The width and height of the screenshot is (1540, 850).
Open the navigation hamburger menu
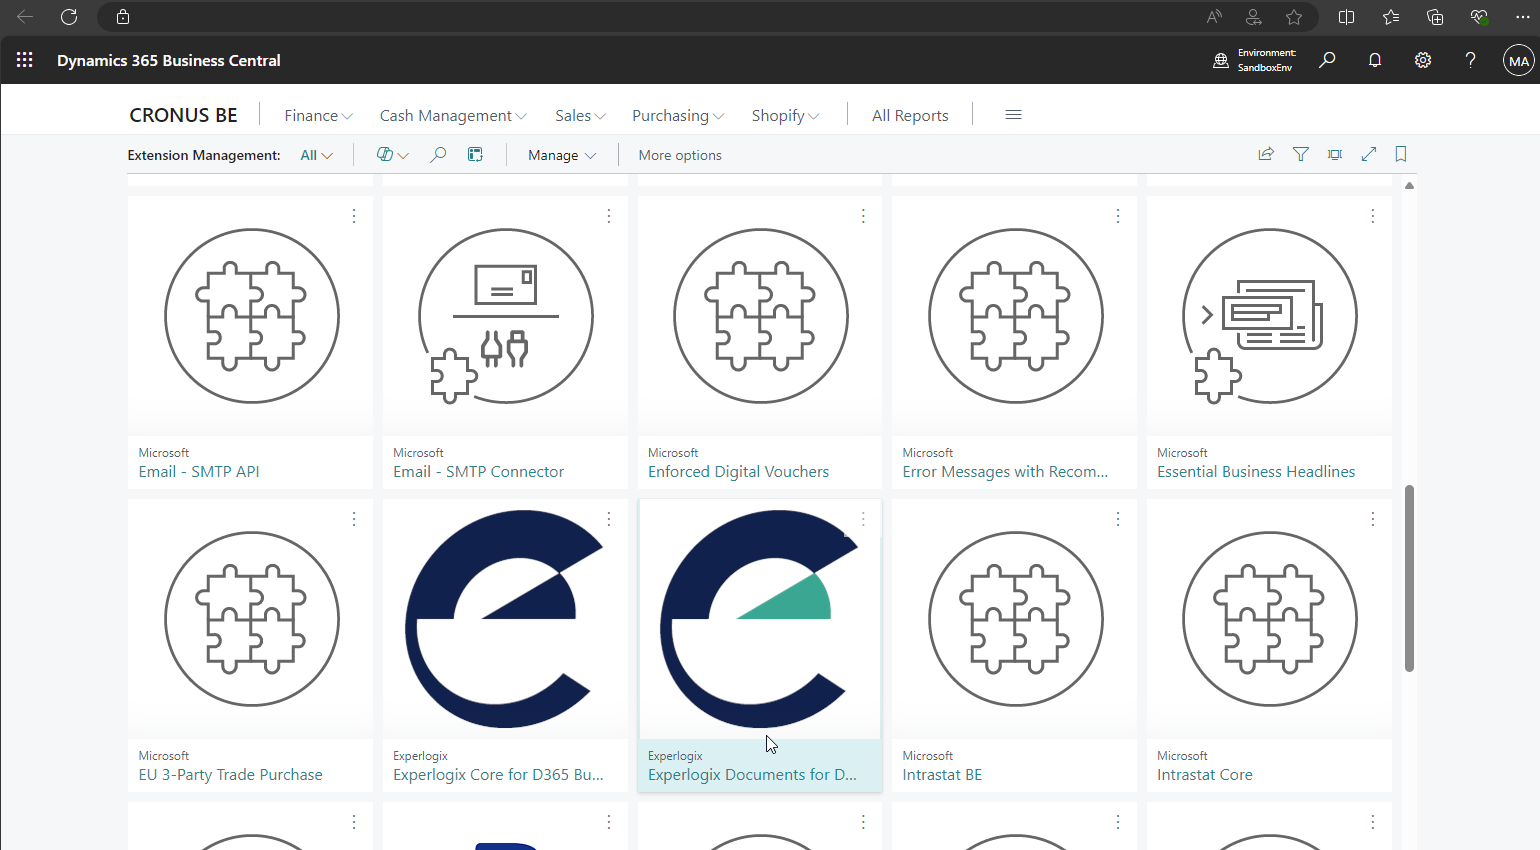[x=1013, y=115]
